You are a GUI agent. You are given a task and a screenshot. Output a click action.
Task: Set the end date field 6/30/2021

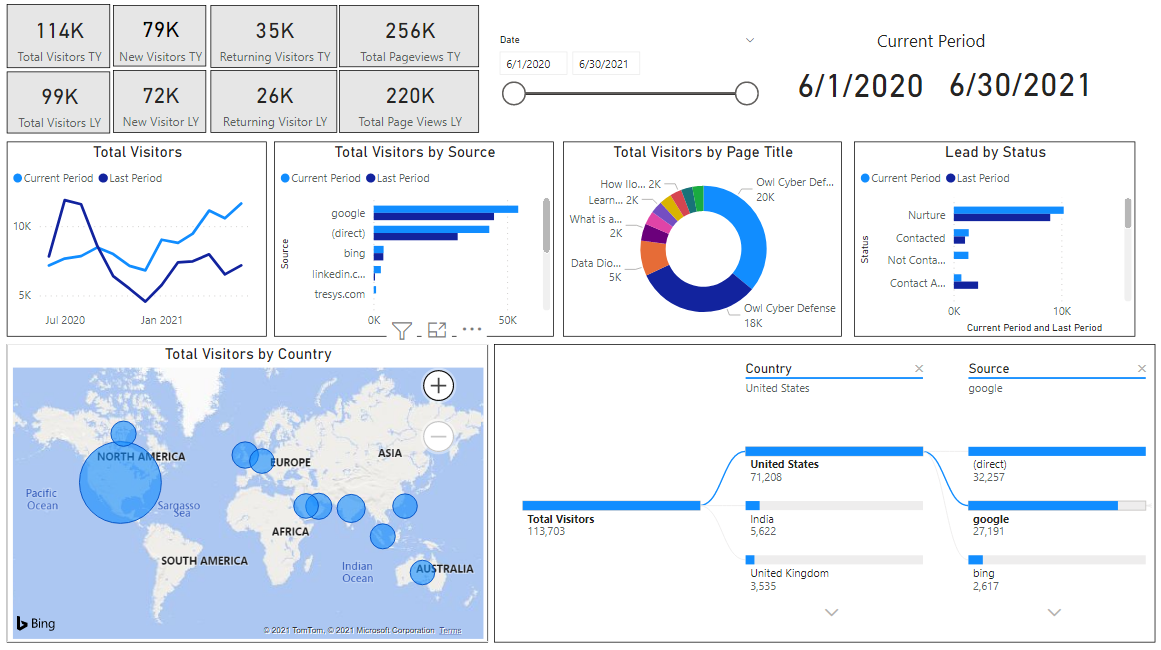[606, 64]
